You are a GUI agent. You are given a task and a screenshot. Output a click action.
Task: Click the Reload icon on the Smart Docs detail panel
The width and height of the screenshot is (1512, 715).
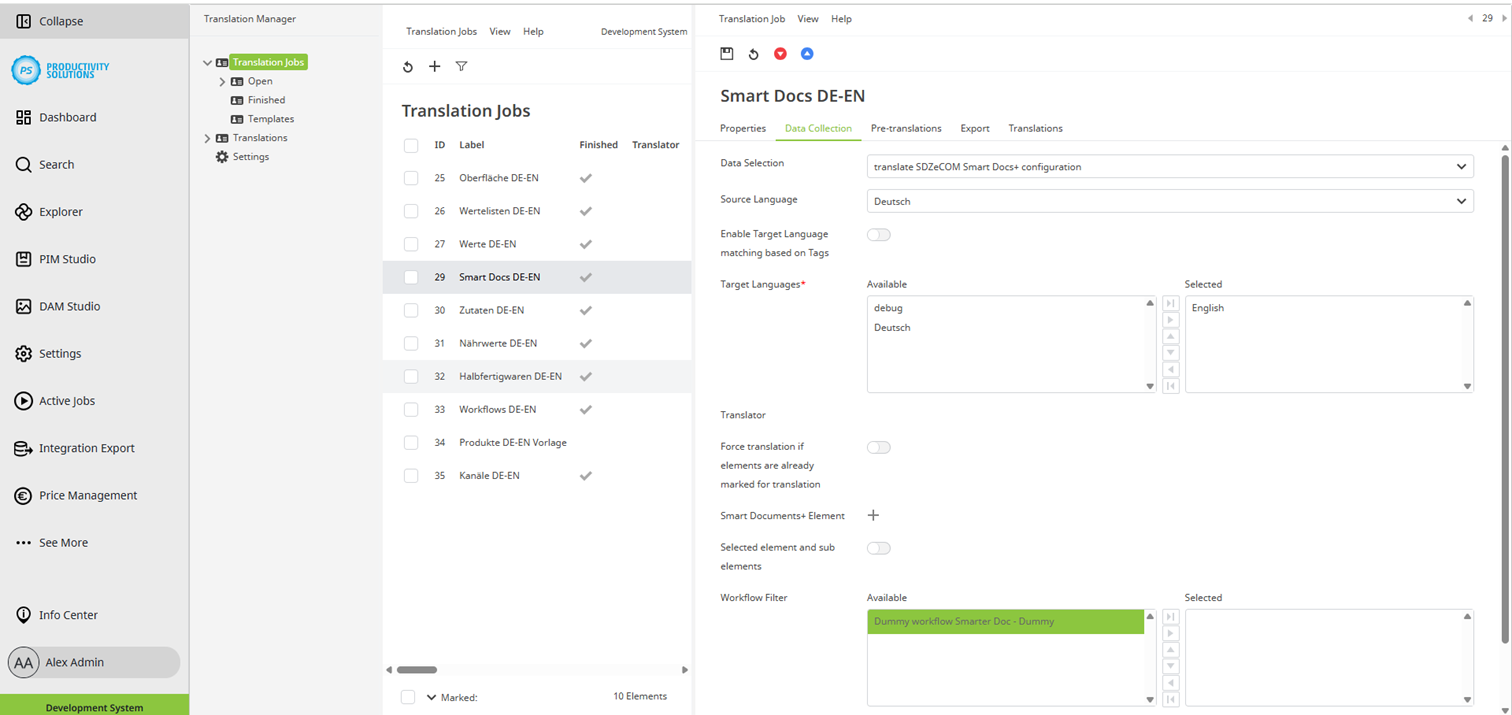point(753,53)
